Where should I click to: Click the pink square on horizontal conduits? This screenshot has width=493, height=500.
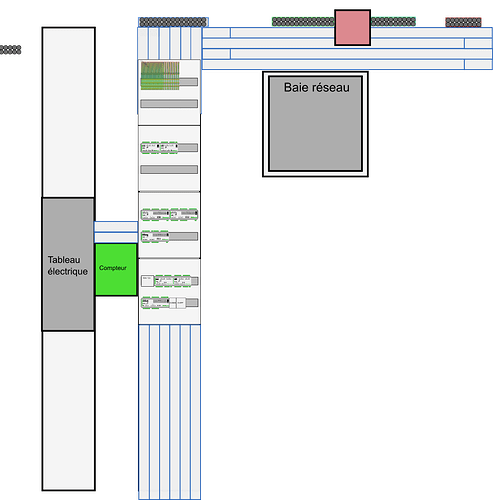coord(353,27)
